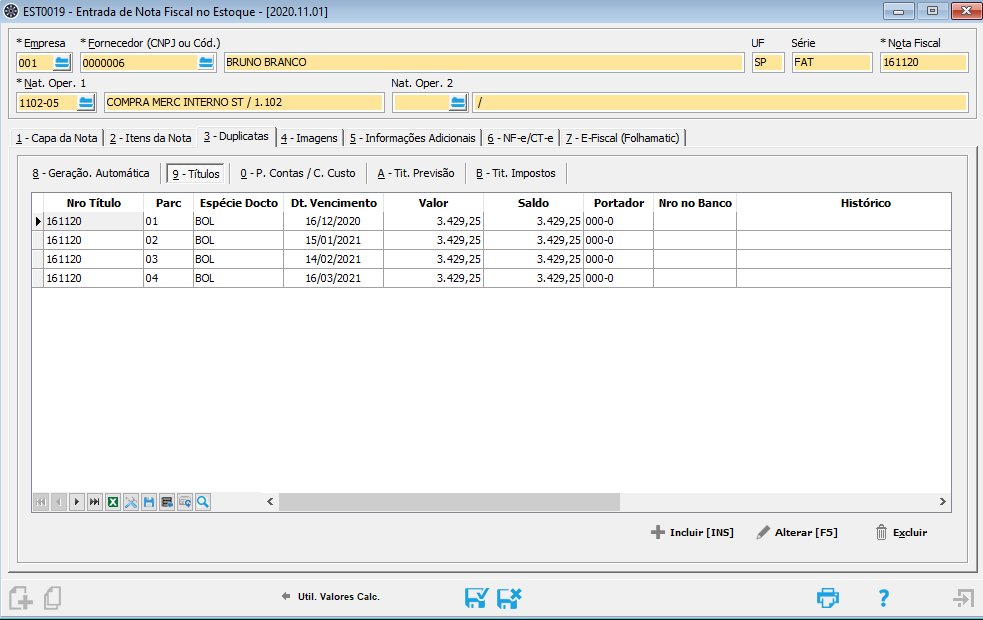Click the save with X cancel icon
The width and height of the screenshot is (983, 620).
pos(509,597)
